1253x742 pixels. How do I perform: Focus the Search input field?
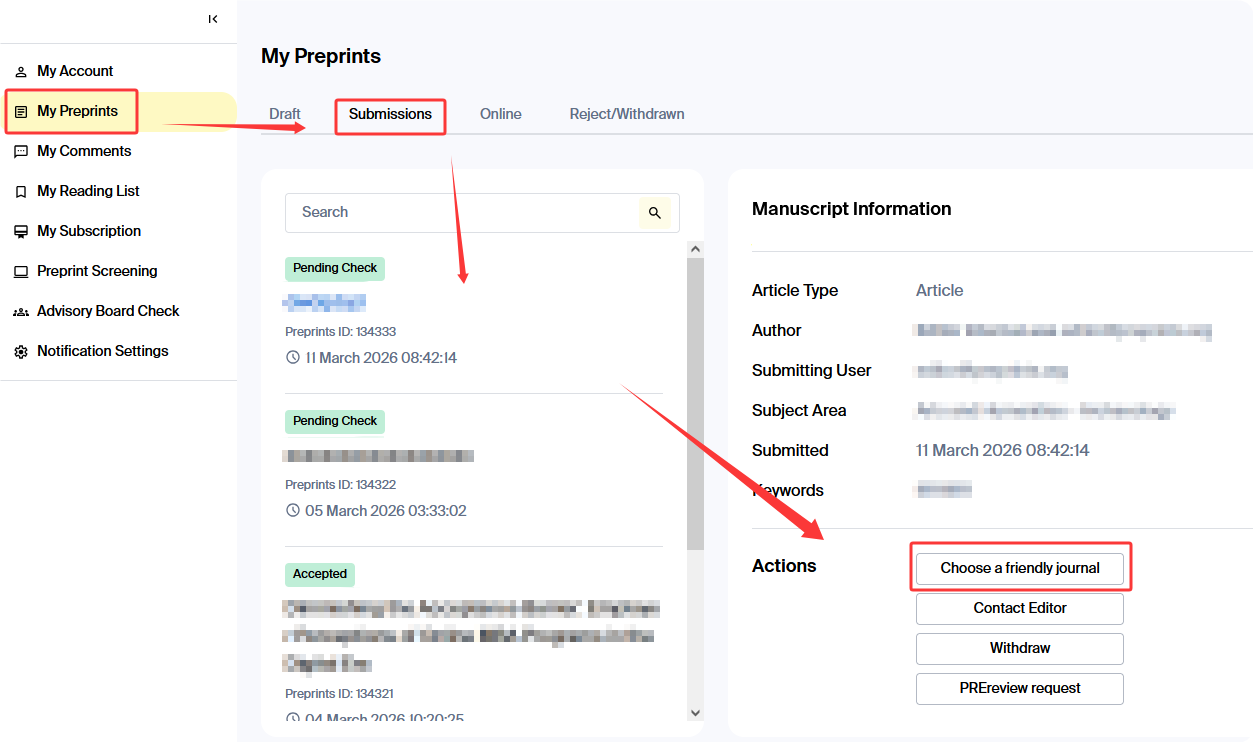click(460, 212)
